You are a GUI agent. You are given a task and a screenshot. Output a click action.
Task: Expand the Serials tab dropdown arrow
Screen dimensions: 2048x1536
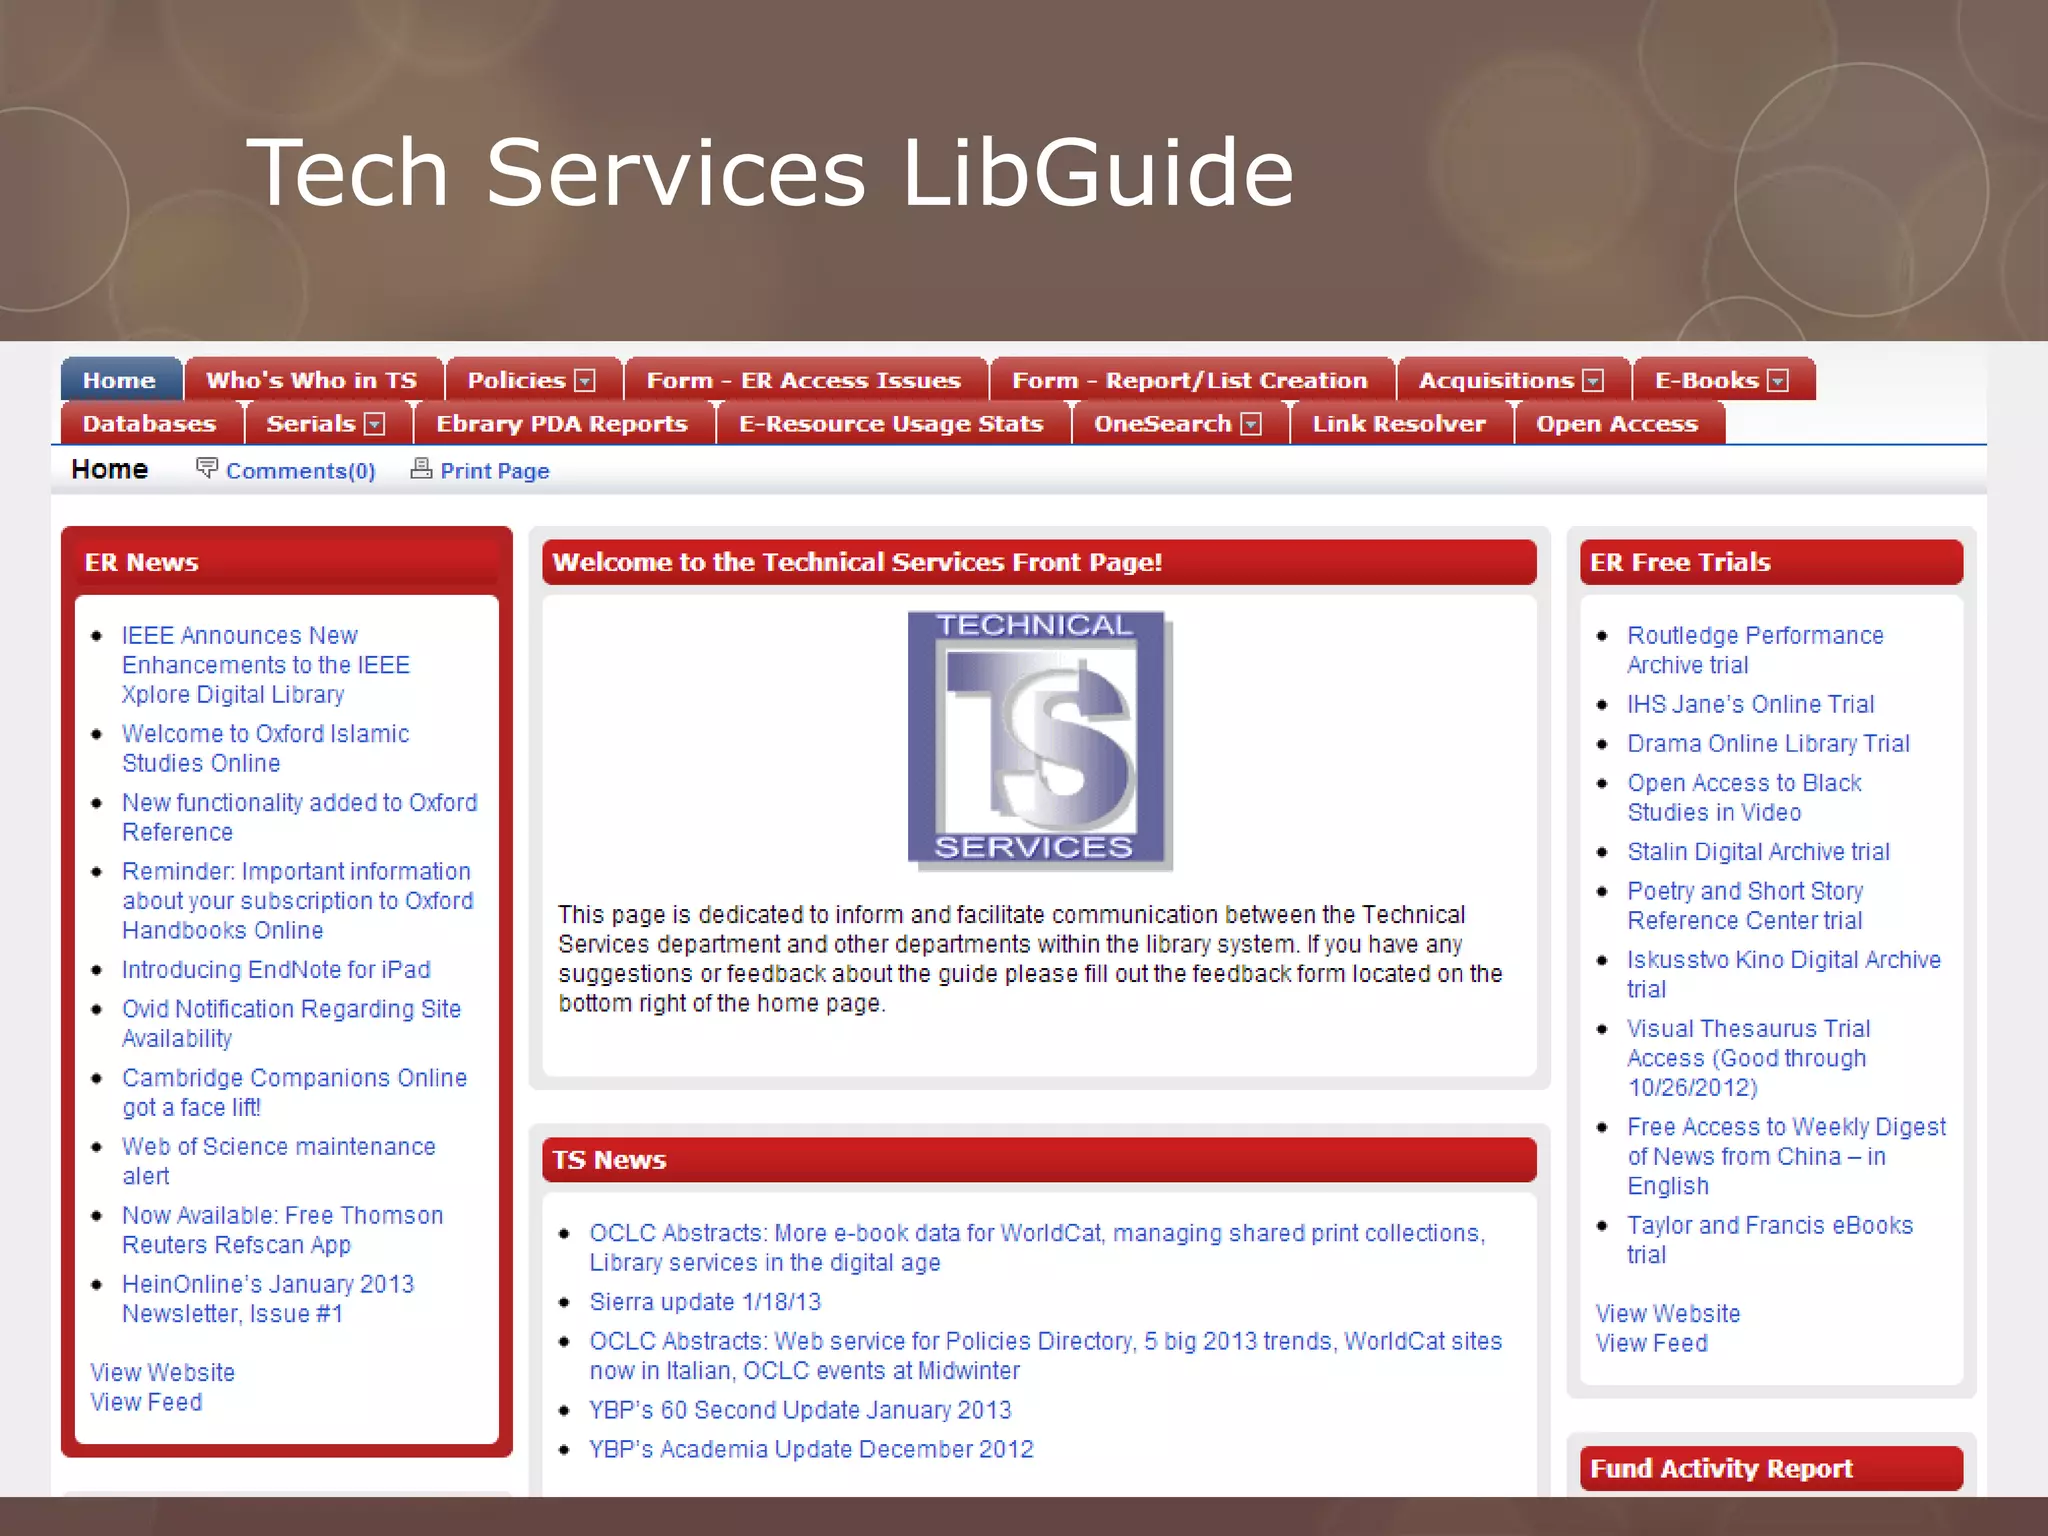click(x=375, y=424)
